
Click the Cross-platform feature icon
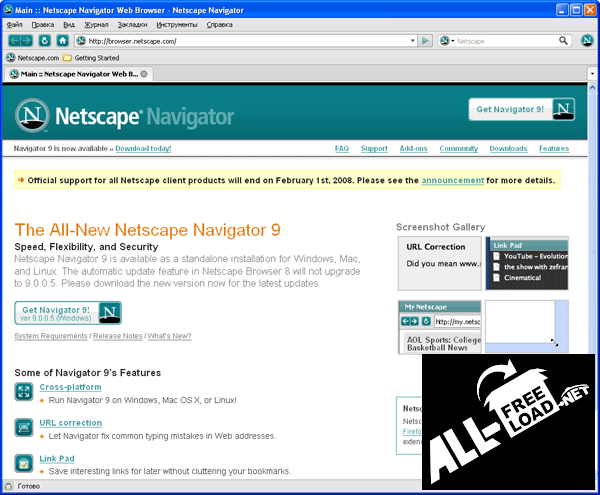[24, 392]
